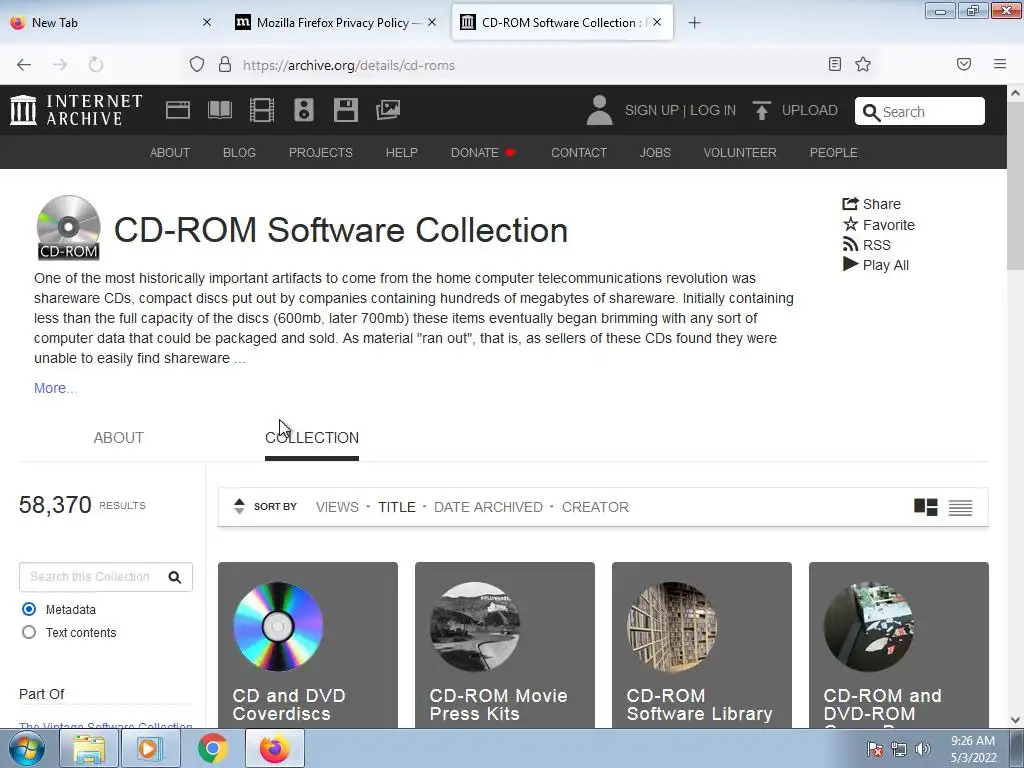Bookmark this page with star icon
Screen dimensions: 1024x768
pos(863,64)
